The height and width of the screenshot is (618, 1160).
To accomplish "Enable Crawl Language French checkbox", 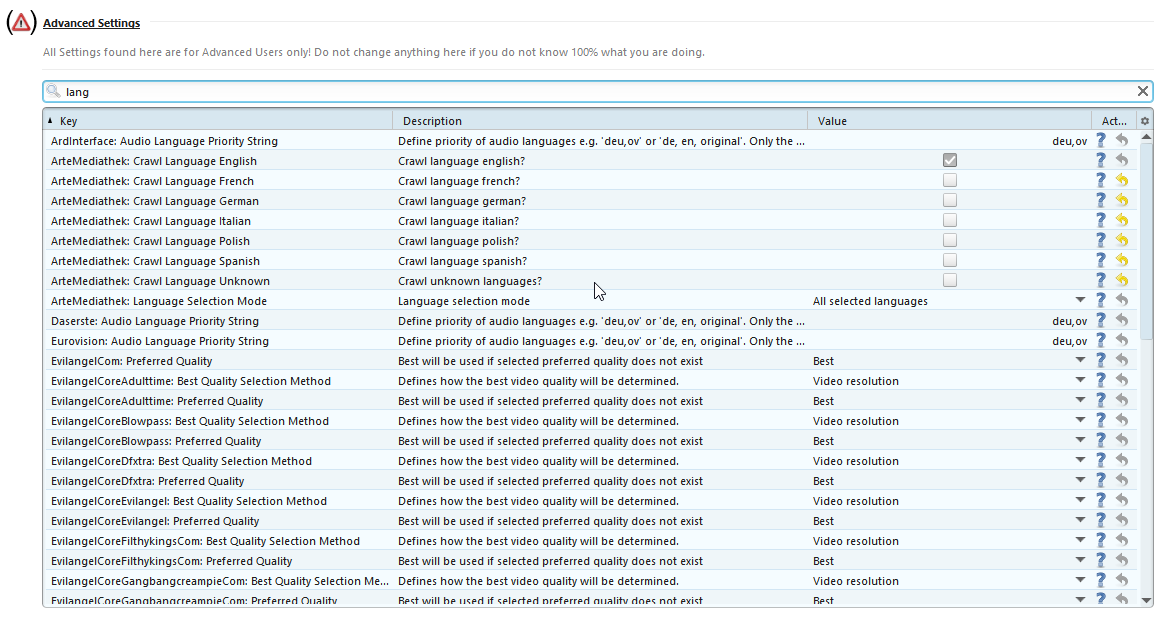I will [950, 180].
